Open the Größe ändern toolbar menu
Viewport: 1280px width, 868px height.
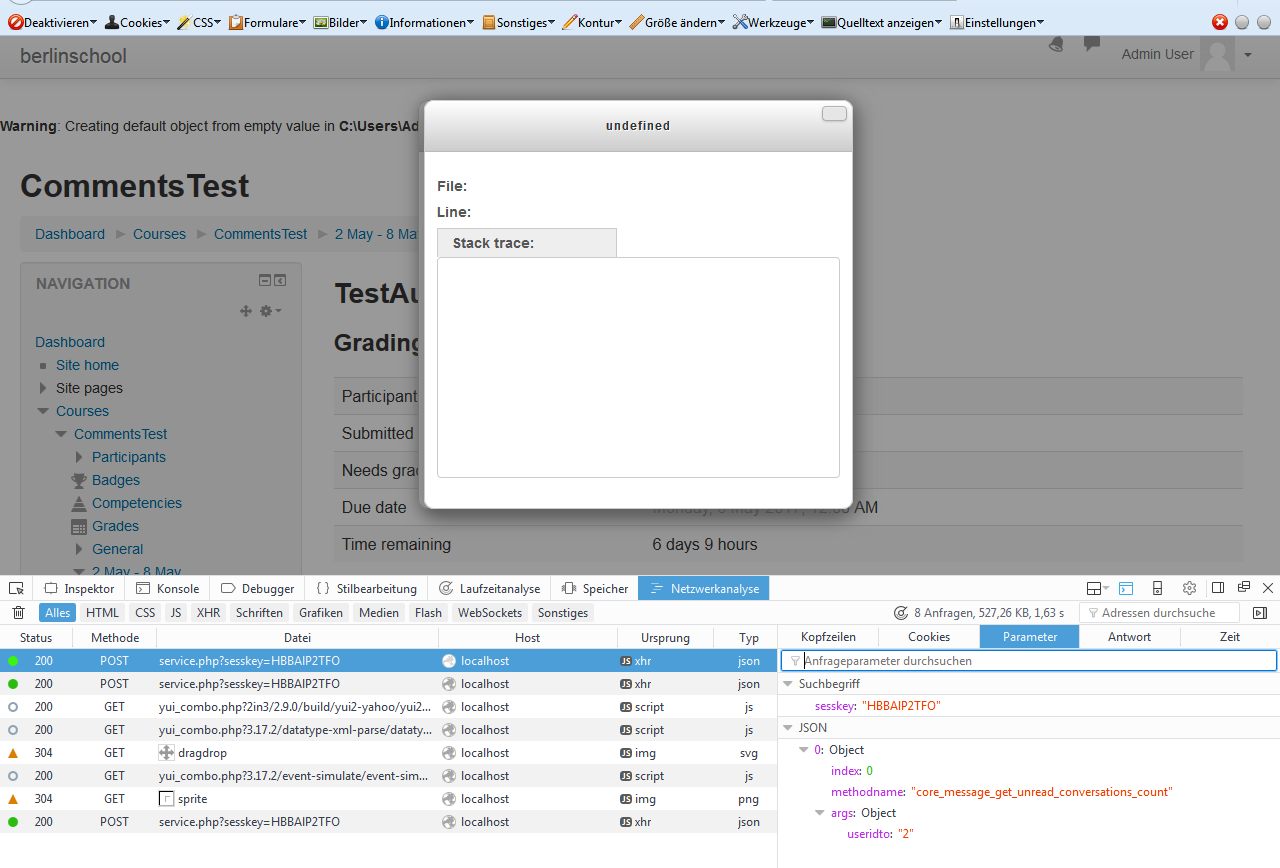click(678, 22)
